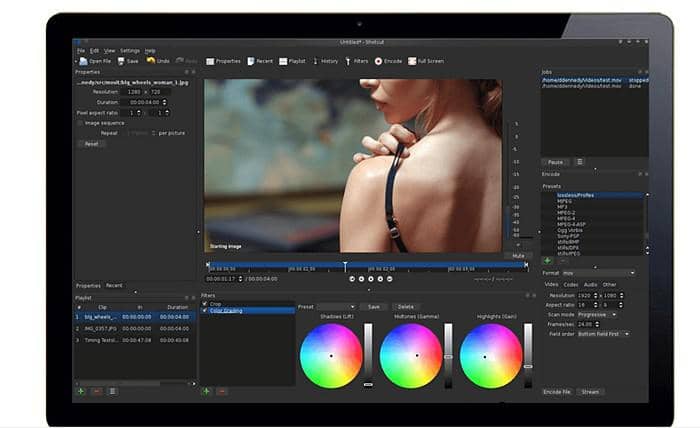Expand the Format dropdown in Encode panel
Image resolution: width=700 pixels, height=428 pixels.
click(598, 272)
